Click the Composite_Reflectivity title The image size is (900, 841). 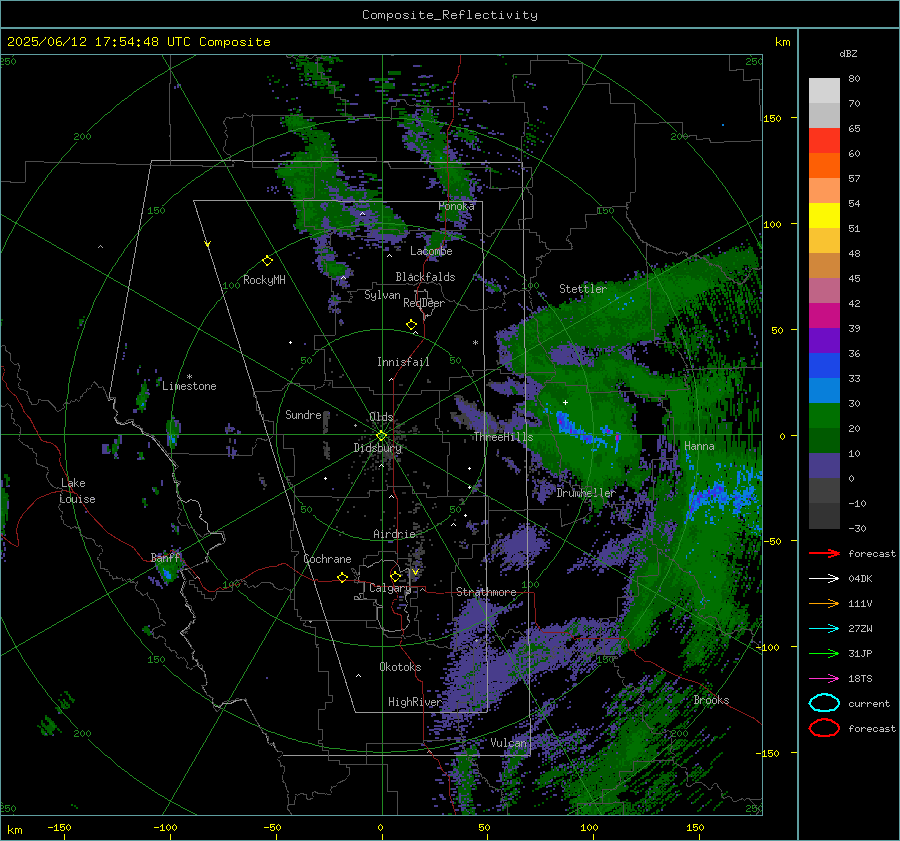[450, 15]
